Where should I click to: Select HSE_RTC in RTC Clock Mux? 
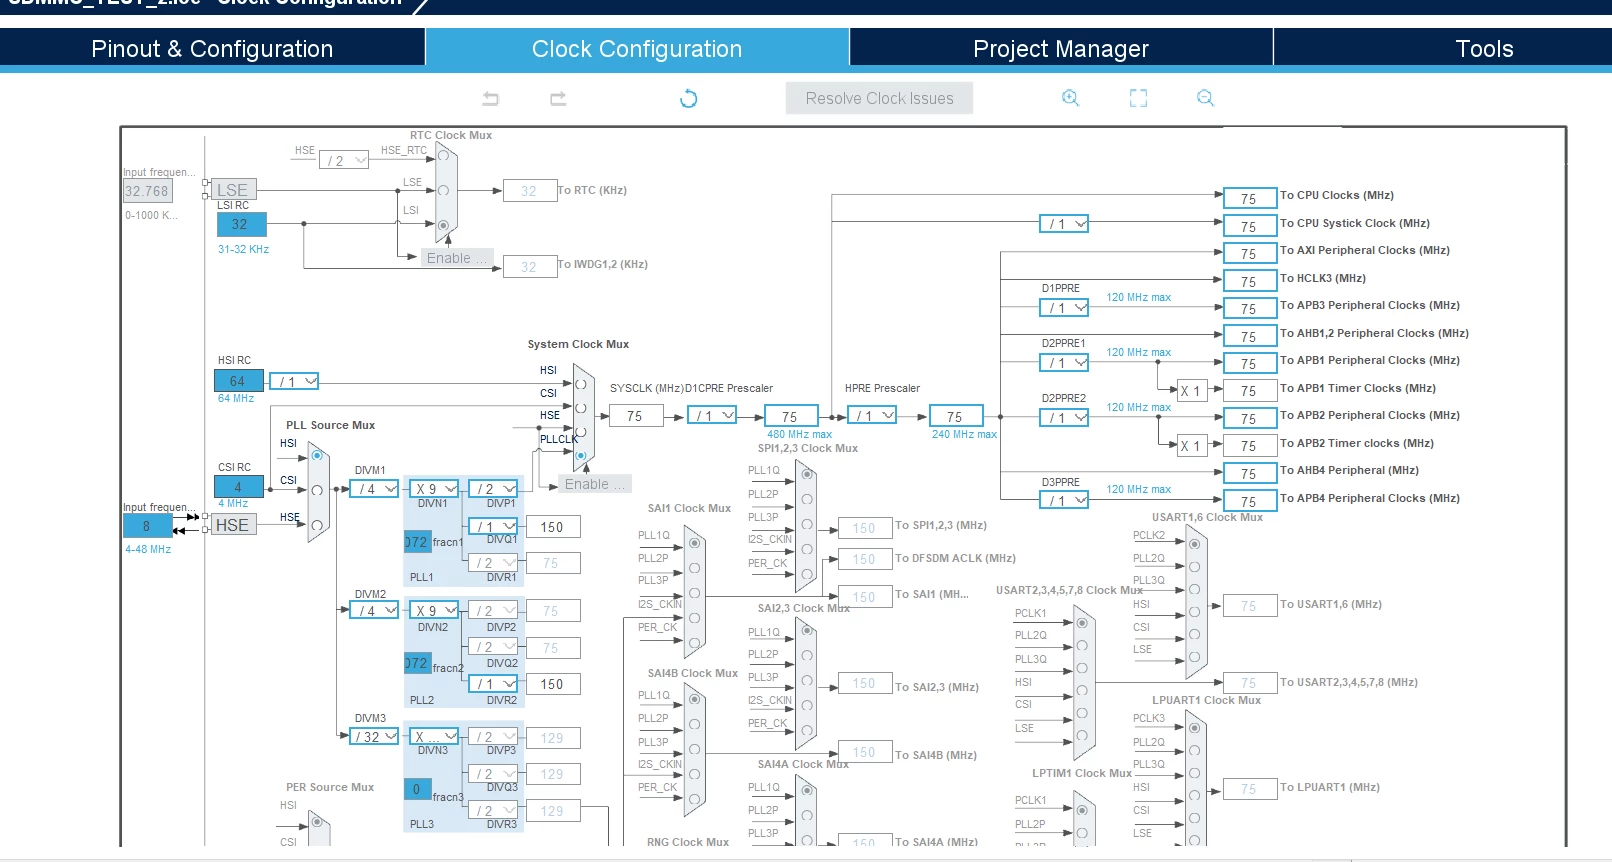pos(443,156)
